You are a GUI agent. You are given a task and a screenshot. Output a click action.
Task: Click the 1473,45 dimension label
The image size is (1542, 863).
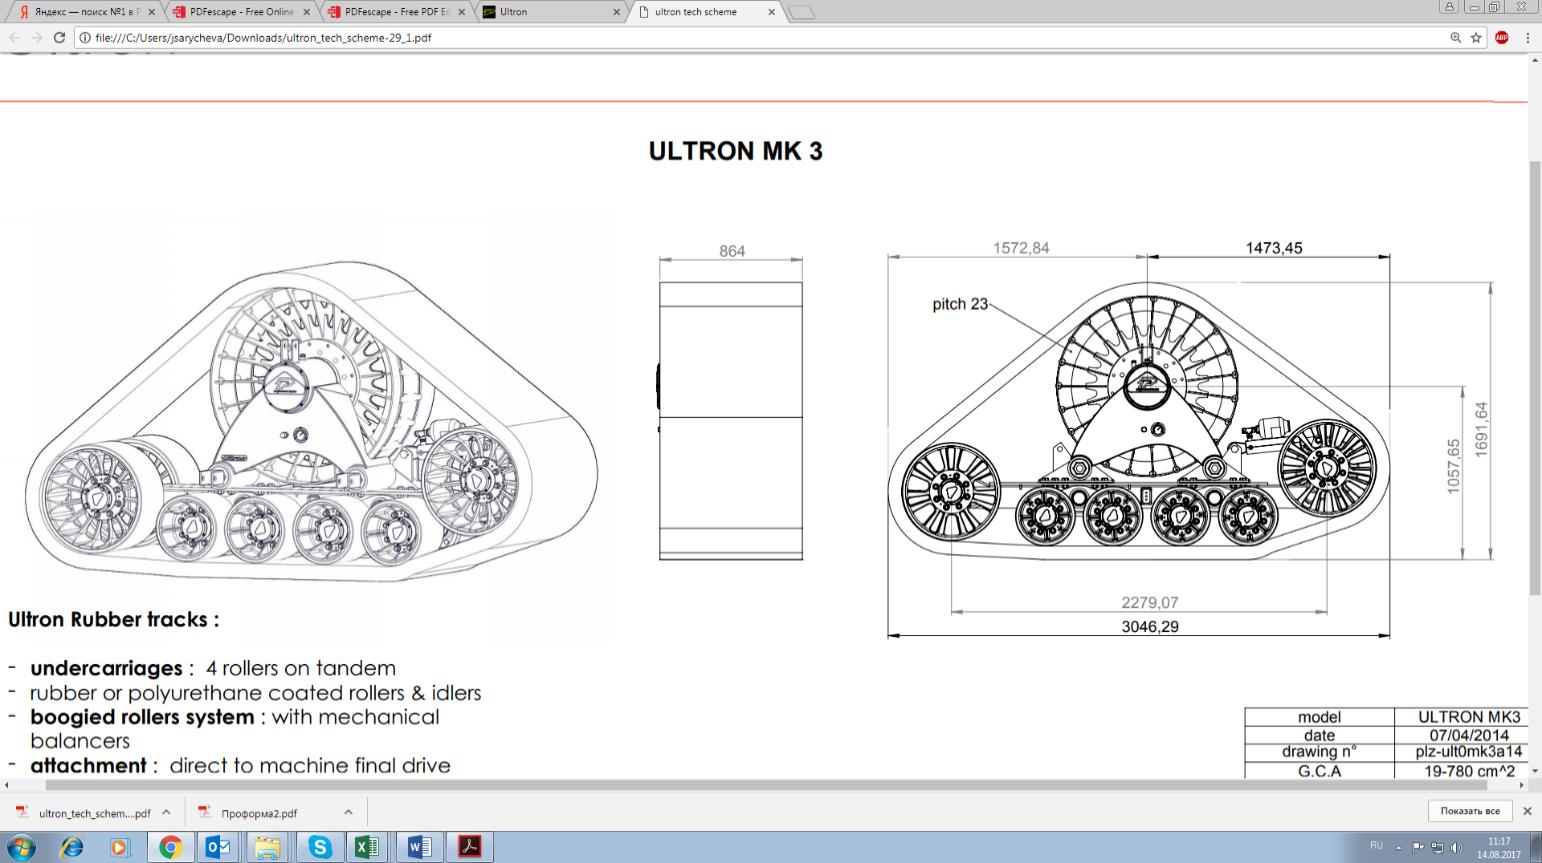click(x=1274, y=248)
